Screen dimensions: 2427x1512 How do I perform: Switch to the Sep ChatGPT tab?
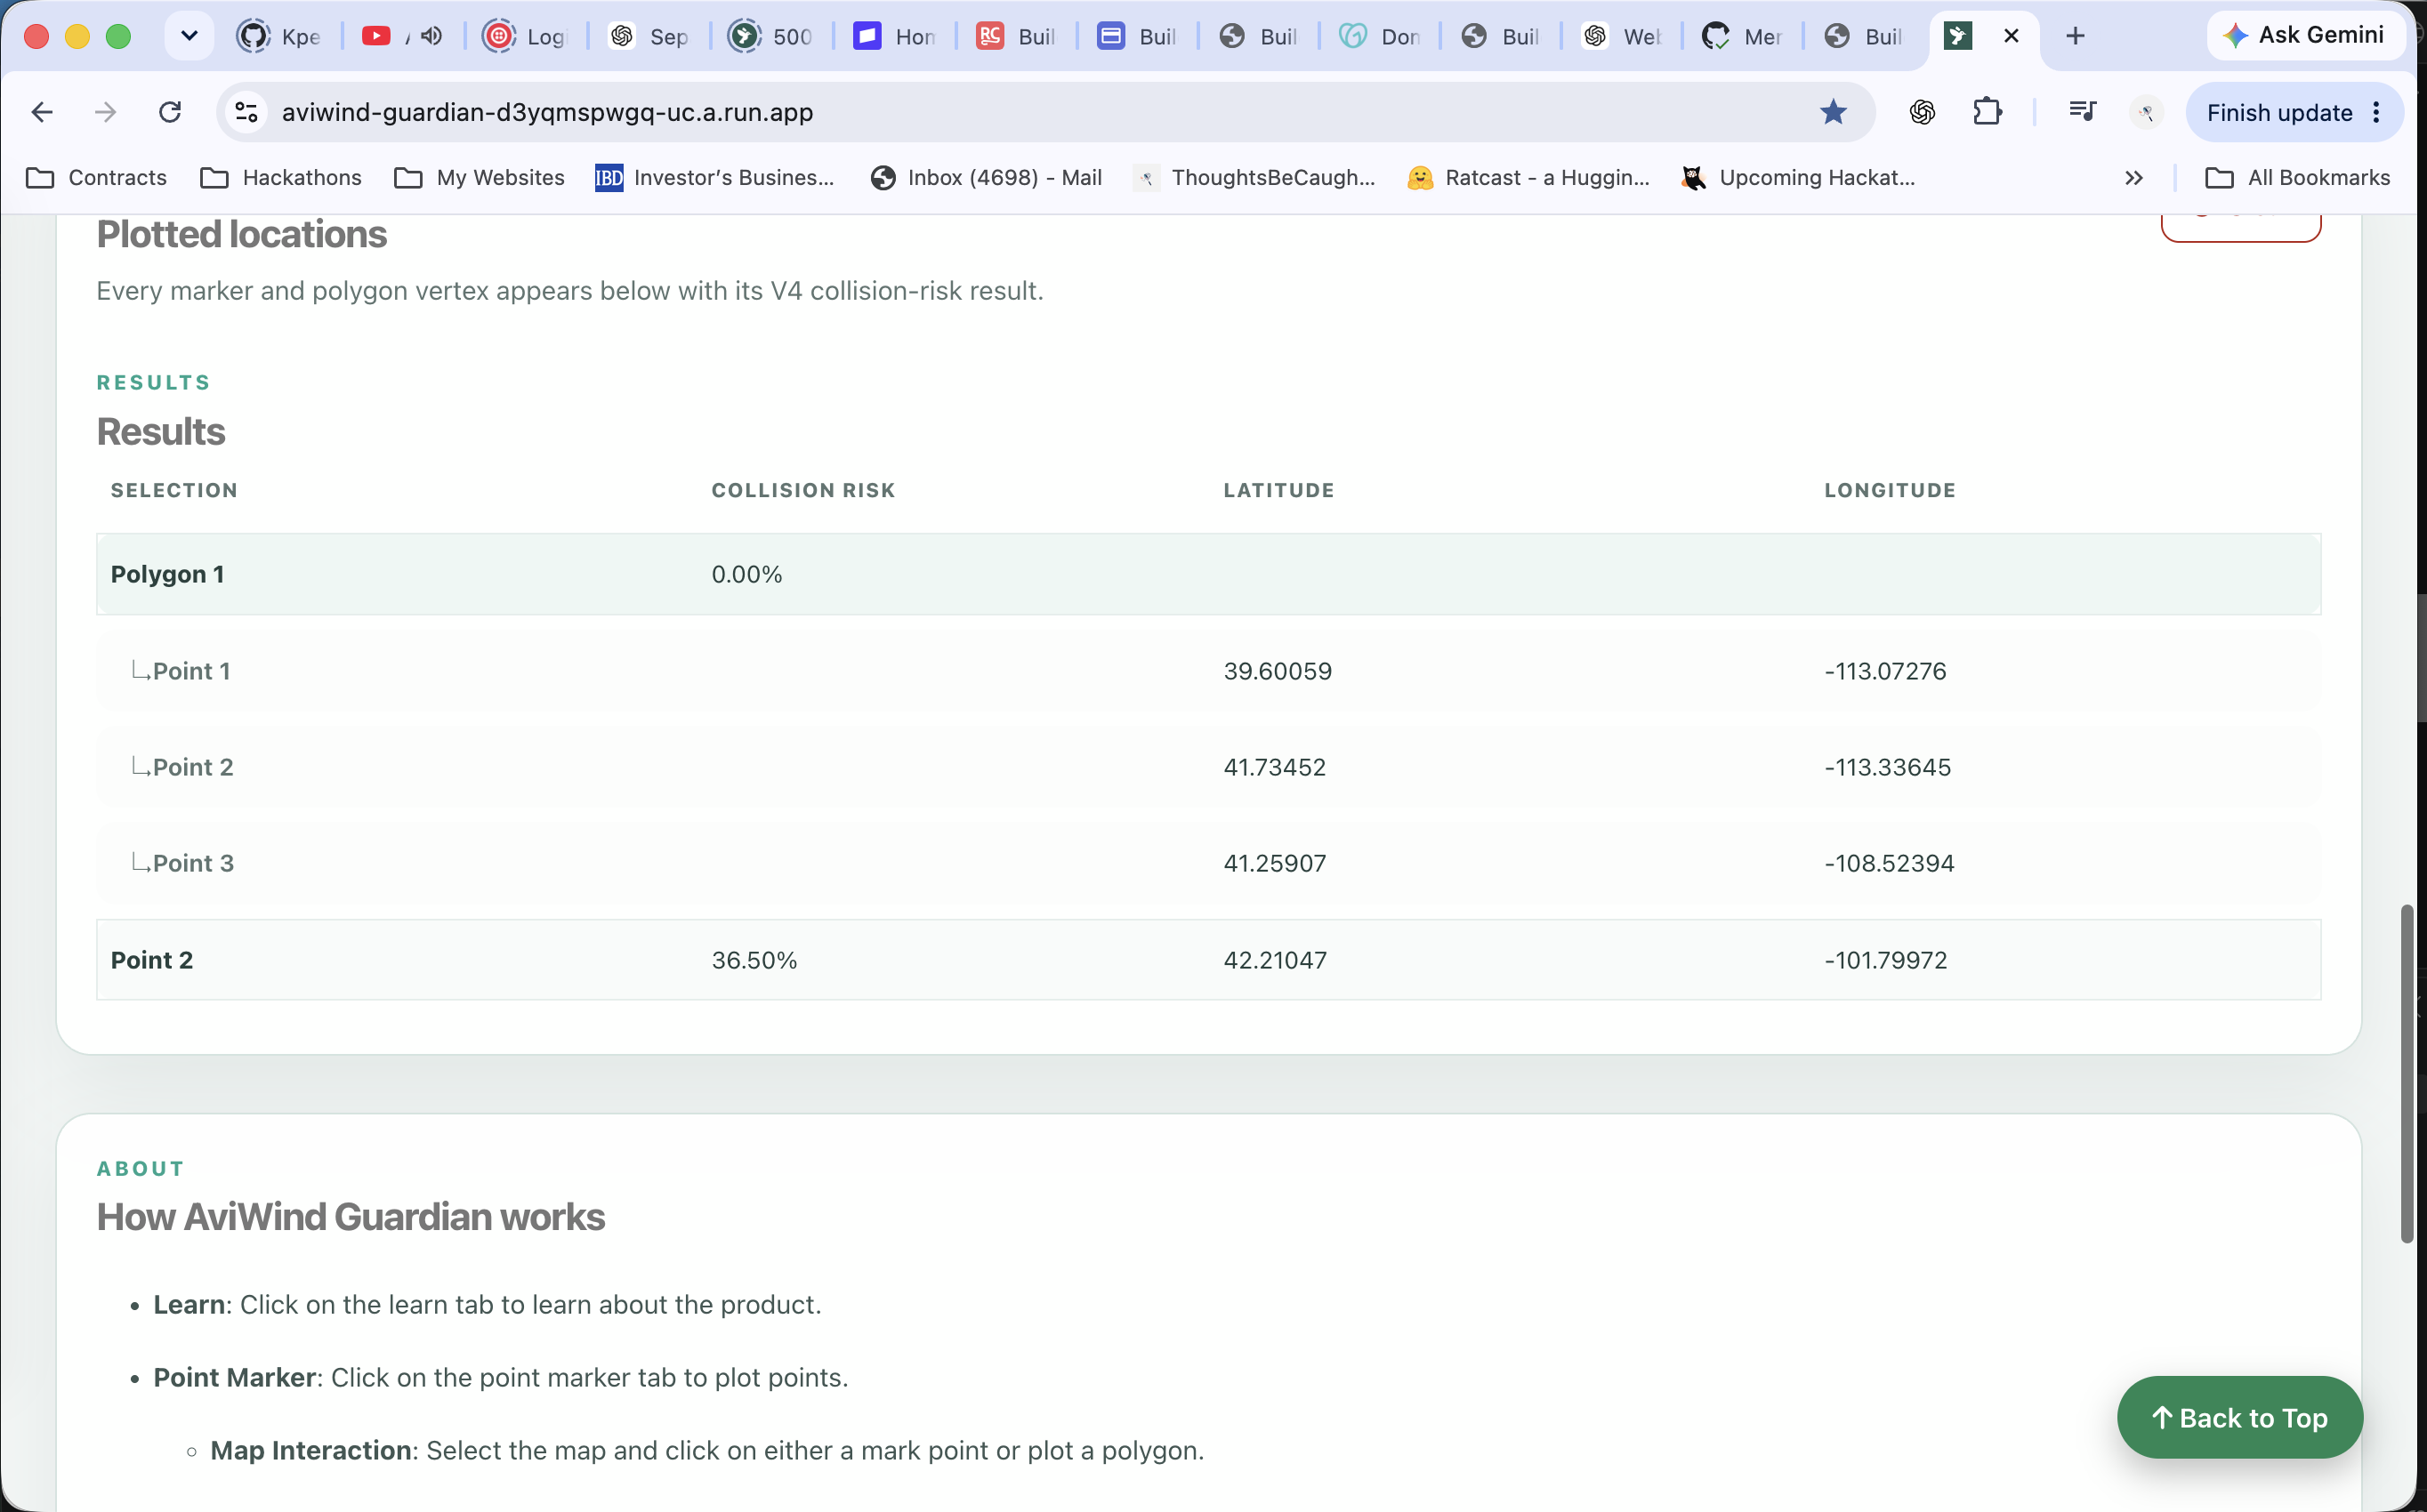648,37
